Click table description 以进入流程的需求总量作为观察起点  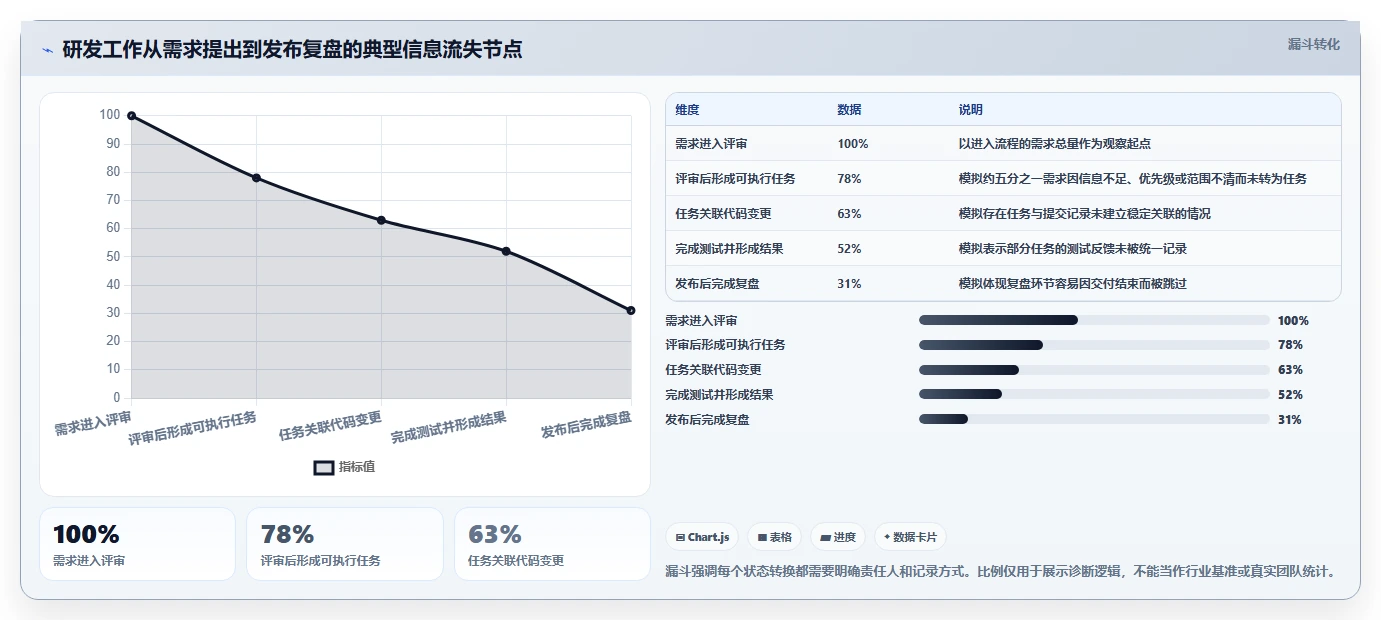(x=1054, y=144)
